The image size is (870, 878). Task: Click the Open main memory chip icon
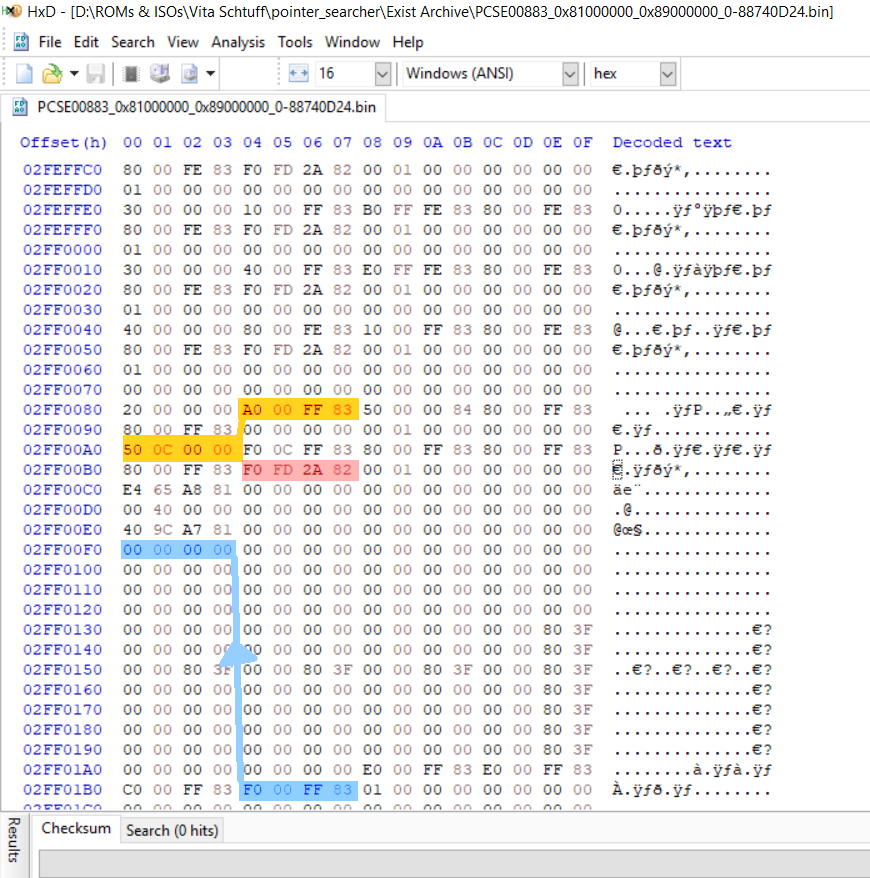click(131, 74)
